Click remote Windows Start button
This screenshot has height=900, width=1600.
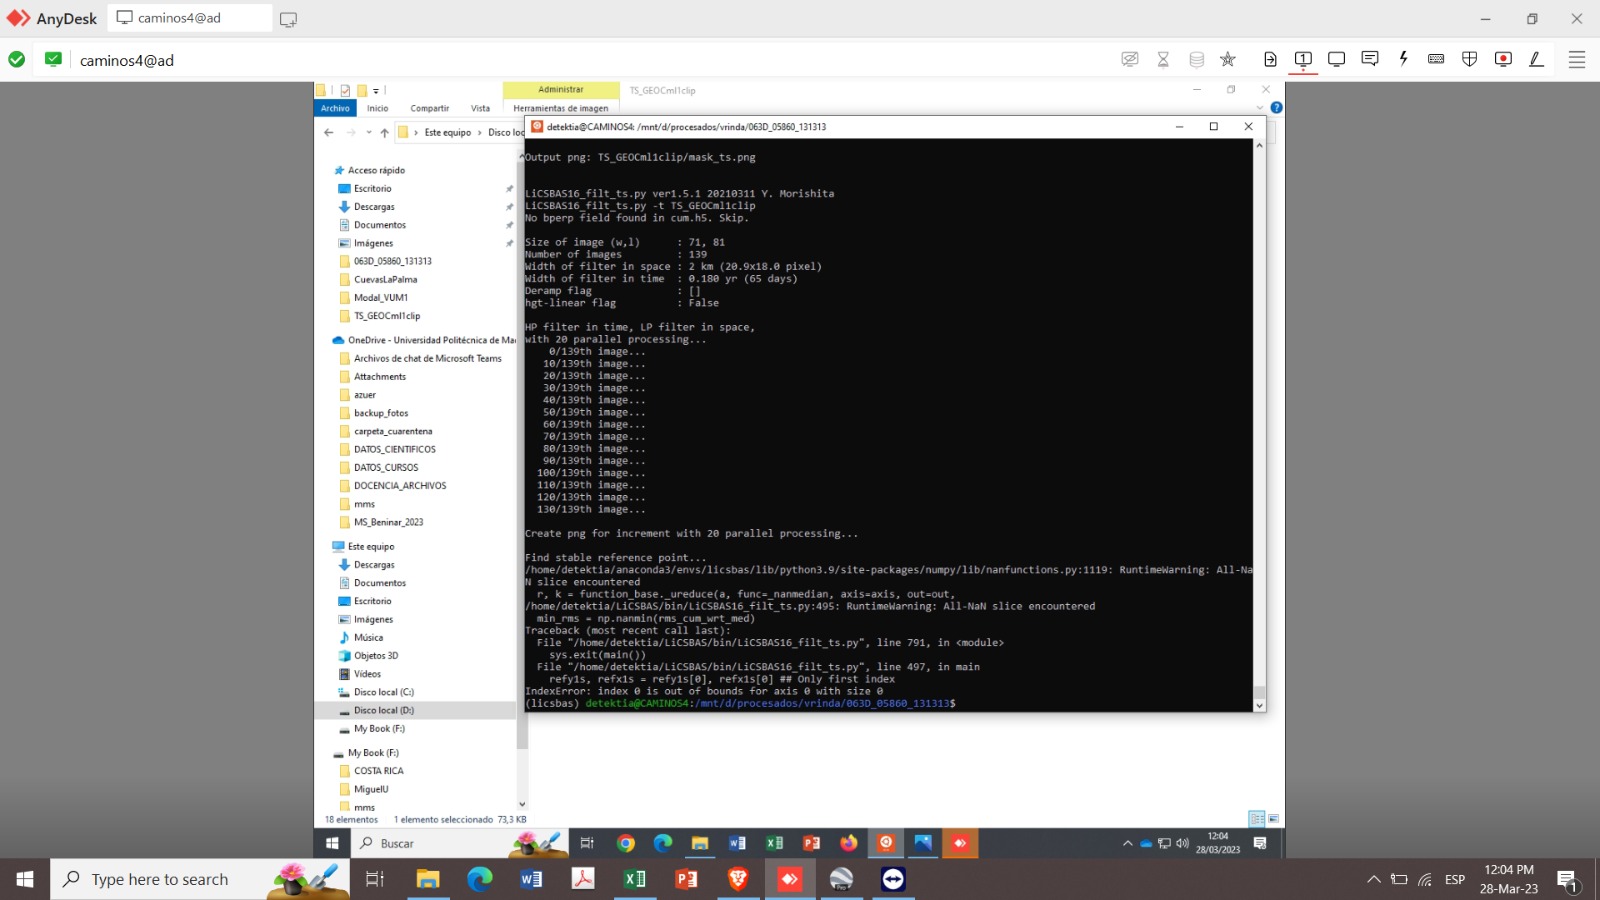tap(332, 843)
